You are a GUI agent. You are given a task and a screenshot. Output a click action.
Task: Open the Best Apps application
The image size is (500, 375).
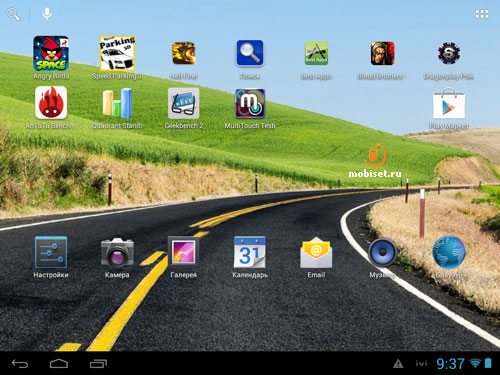(x=316, y=53)
